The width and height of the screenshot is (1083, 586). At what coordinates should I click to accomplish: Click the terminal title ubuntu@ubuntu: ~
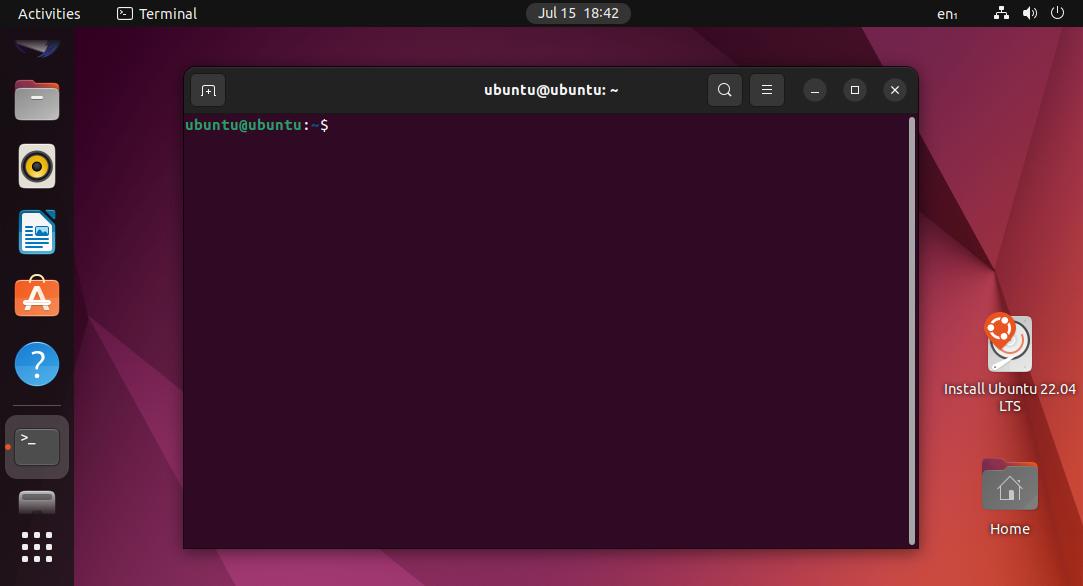click(551, 91)
